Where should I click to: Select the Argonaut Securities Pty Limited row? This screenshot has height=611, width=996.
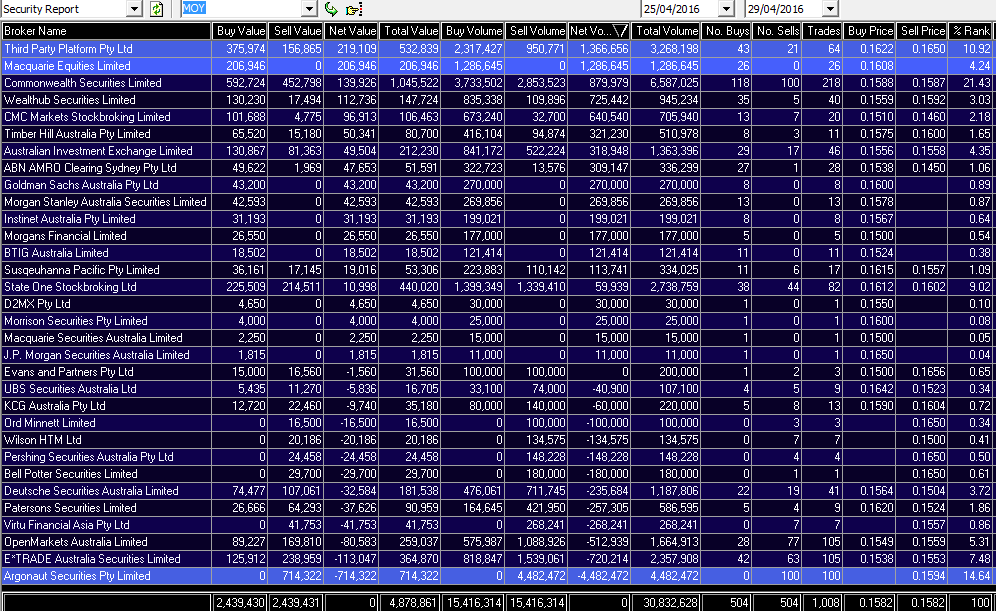[x=497, y=576]
